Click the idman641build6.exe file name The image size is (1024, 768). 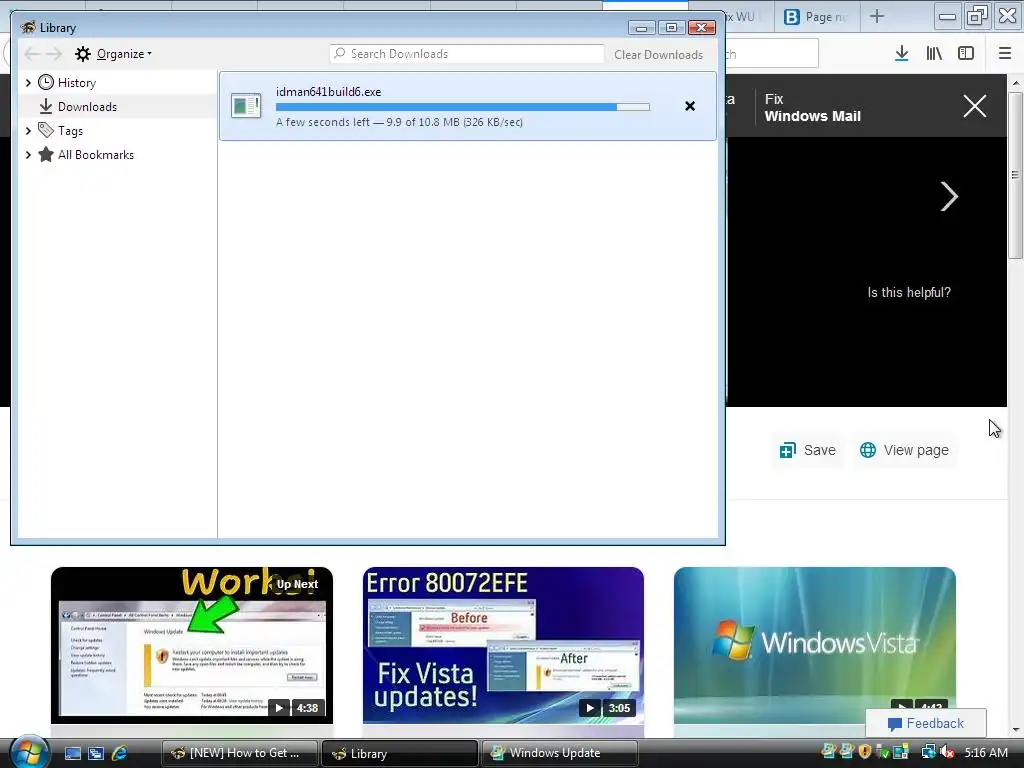pos(328,91)
